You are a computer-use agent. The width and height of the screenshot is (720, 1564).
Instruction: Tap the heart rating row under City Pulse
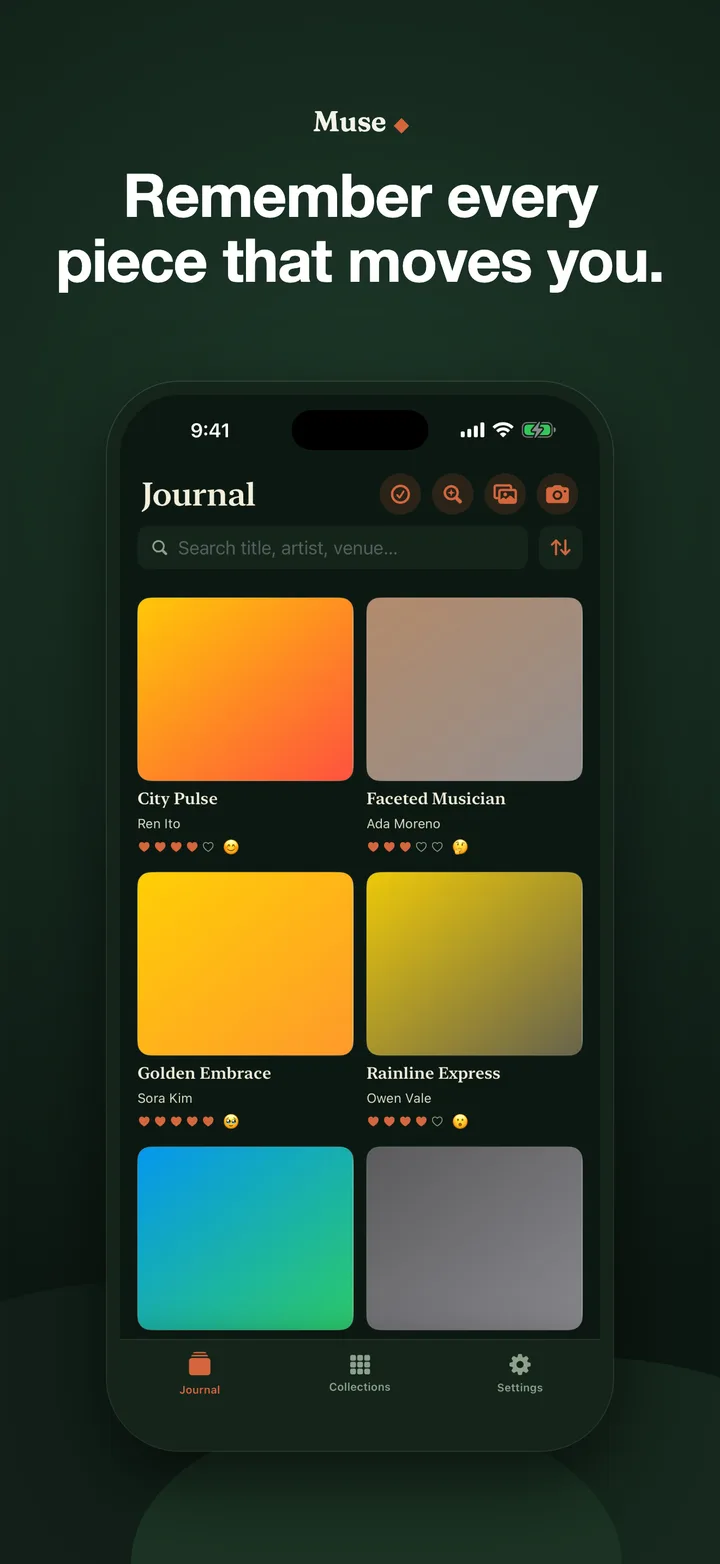point(176,847)
